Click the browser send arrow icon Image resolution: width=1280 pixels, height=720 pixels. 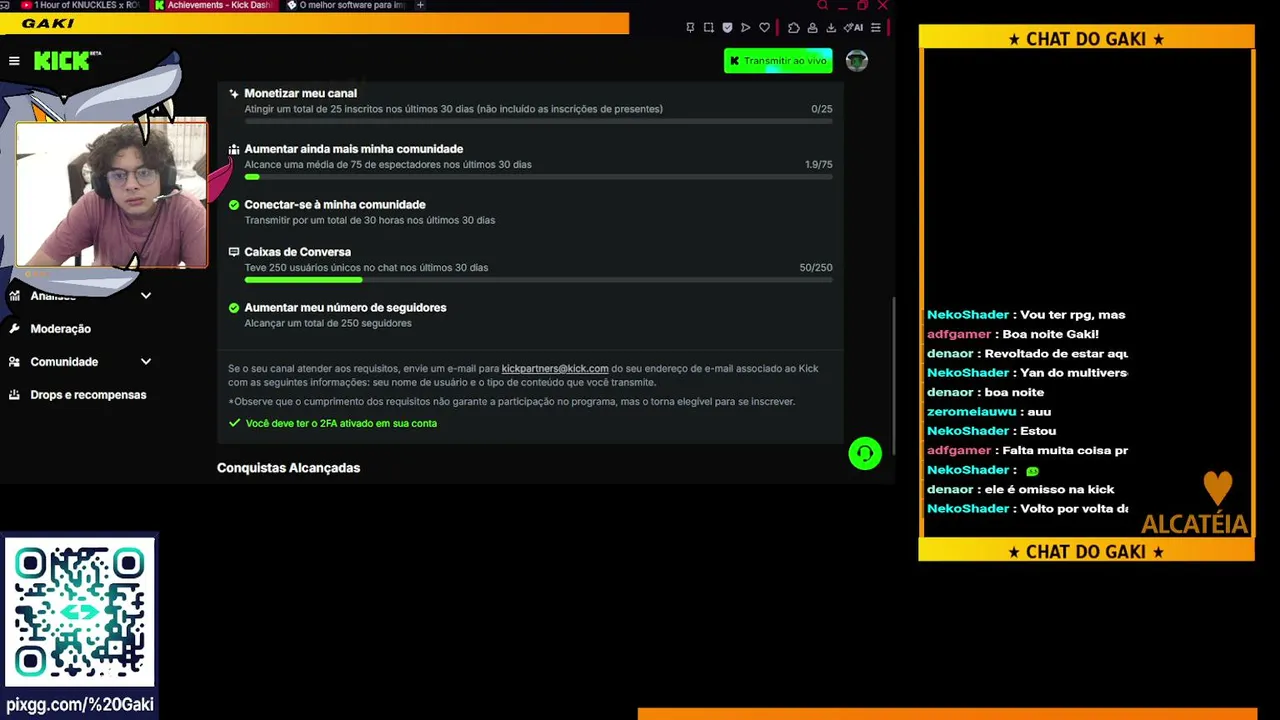click(x=746, y=28)
